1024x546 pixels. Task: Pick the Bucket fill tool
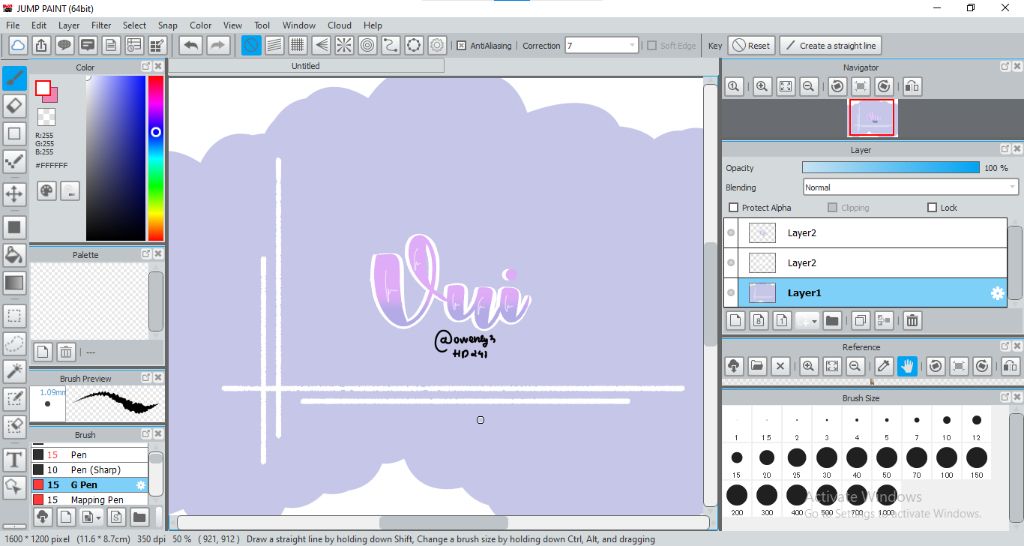(x=14, y=255)
